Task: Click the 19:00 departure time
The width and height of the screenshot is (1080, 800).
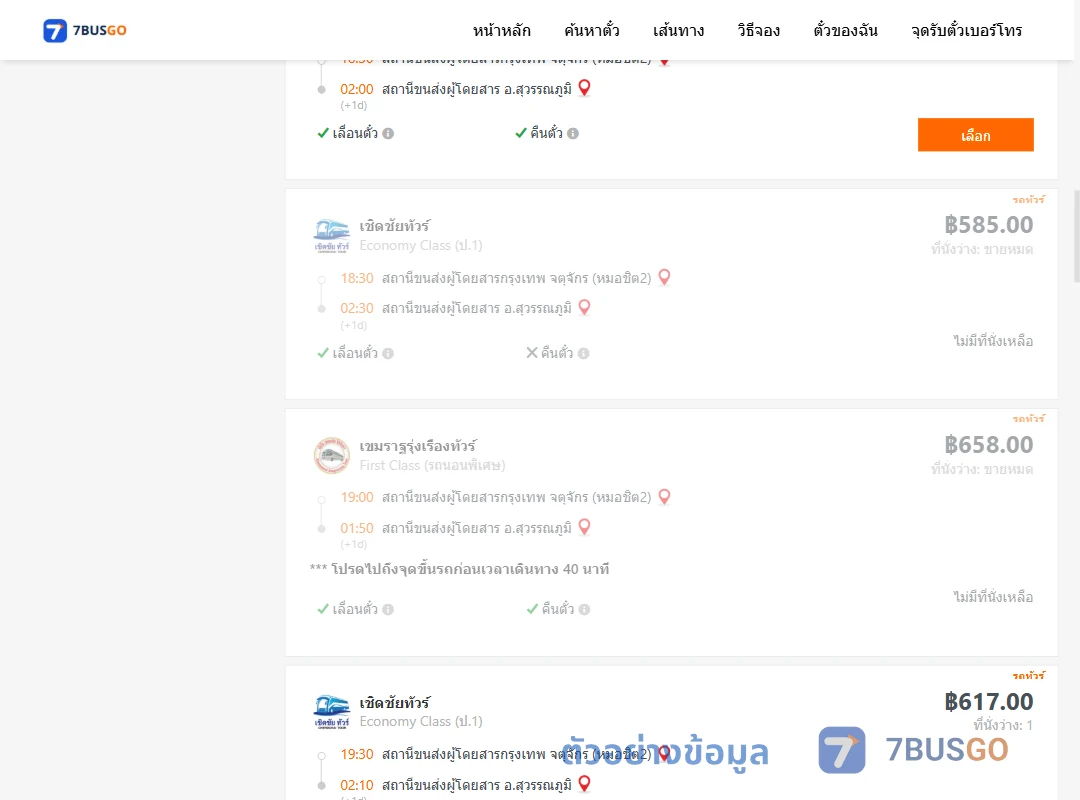Action: [357, 498]
